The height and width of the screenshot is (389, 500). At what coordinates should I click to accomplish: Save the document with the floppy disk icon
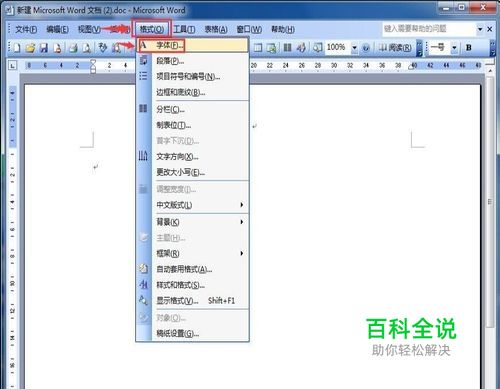[44, 48]
